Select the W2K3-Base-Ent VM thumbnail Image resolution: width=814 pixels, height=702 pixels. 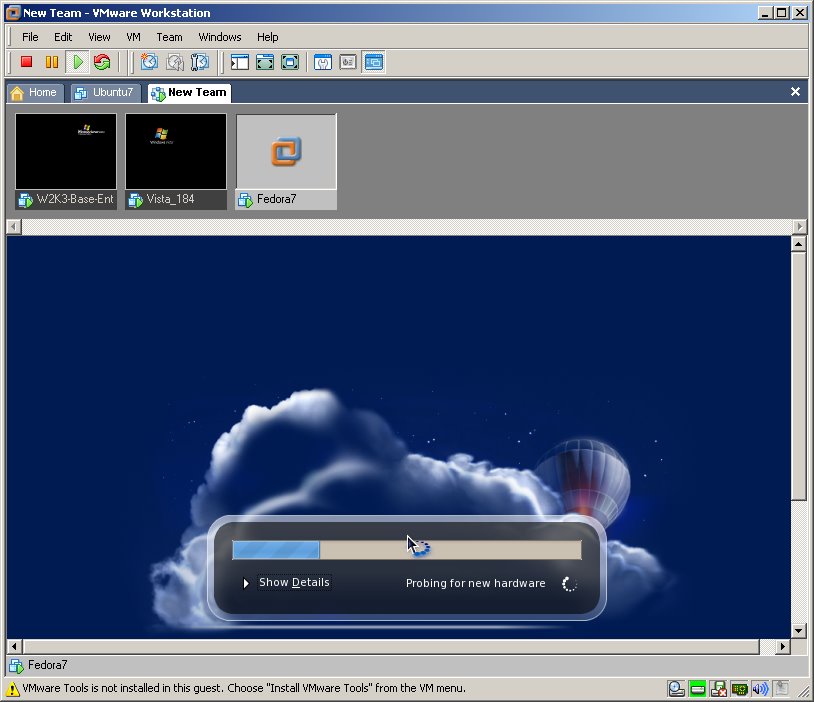click(66, 161)
